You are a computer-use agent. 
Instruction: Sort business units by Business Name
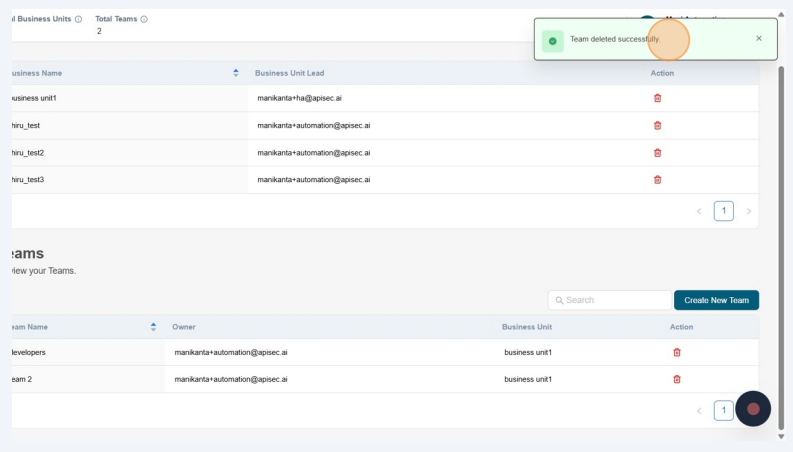click(x=236, y=73)
